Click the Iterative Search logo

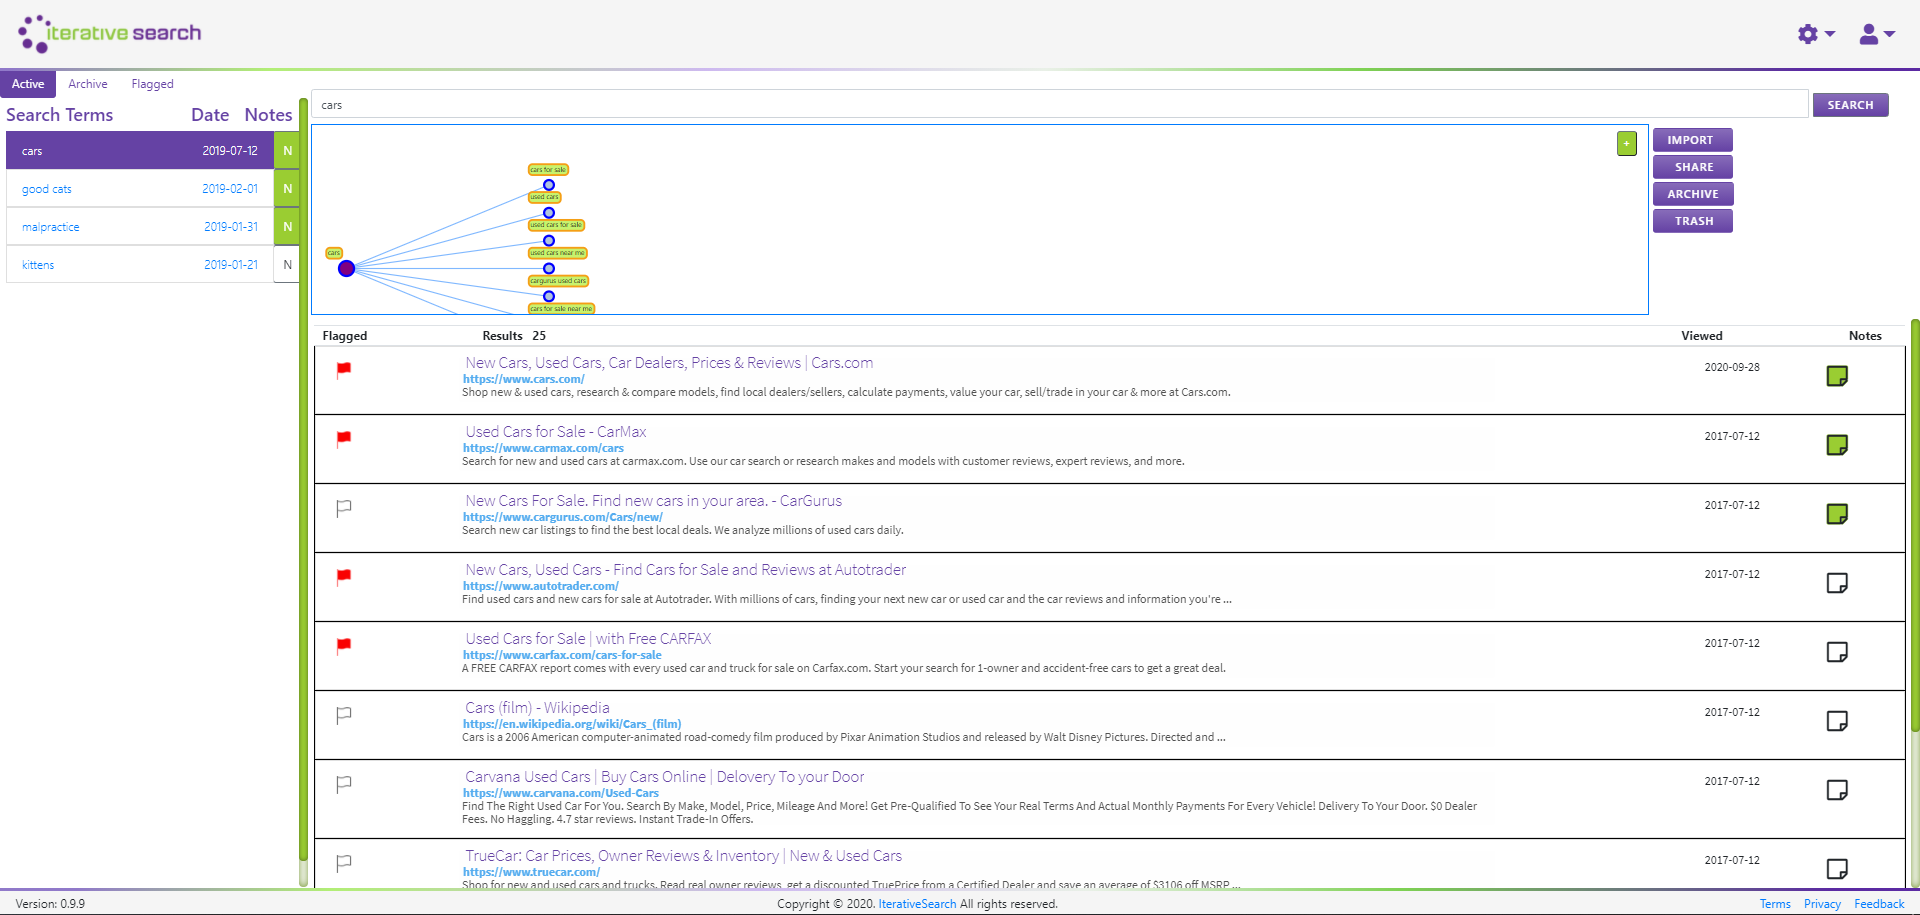tap(109, 33)
